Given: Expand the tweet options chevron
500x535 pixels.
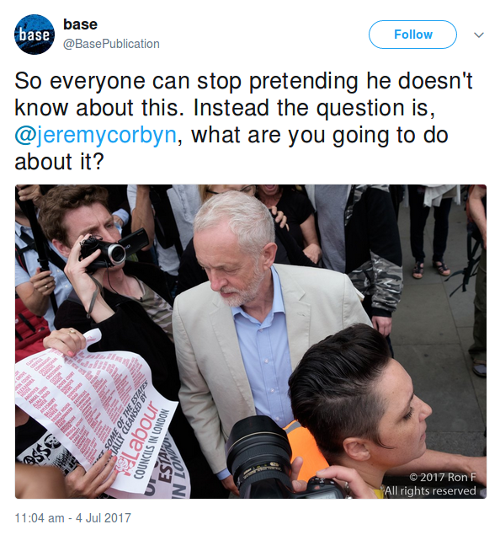Looking at the screenshot, I should (479, 35).
